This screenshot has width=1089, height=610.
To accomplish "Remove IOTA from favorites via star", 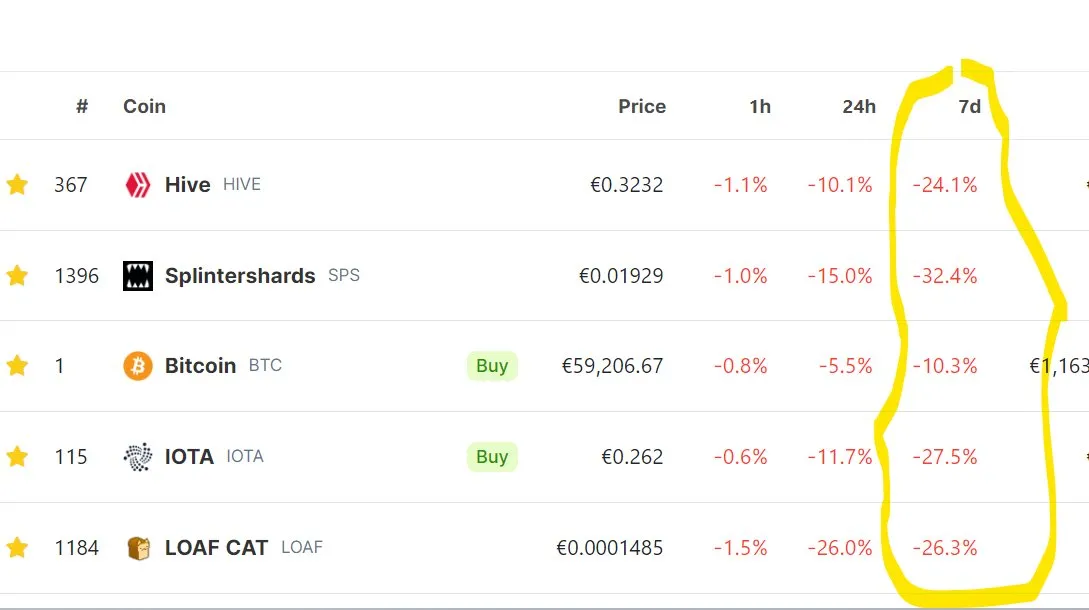I will tap(17, 456).
